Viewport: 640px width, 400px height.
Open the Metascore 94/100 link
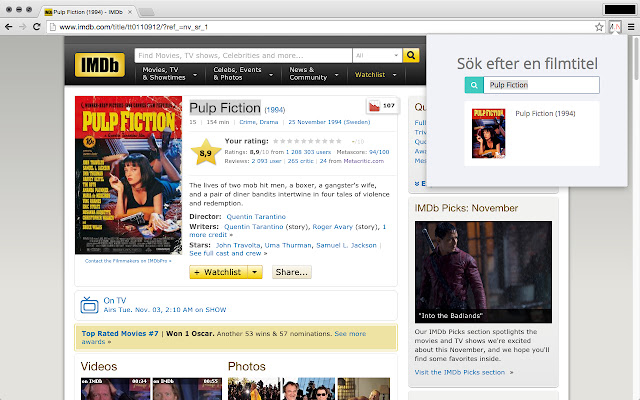pyautogui.click(x=379, y=152)
